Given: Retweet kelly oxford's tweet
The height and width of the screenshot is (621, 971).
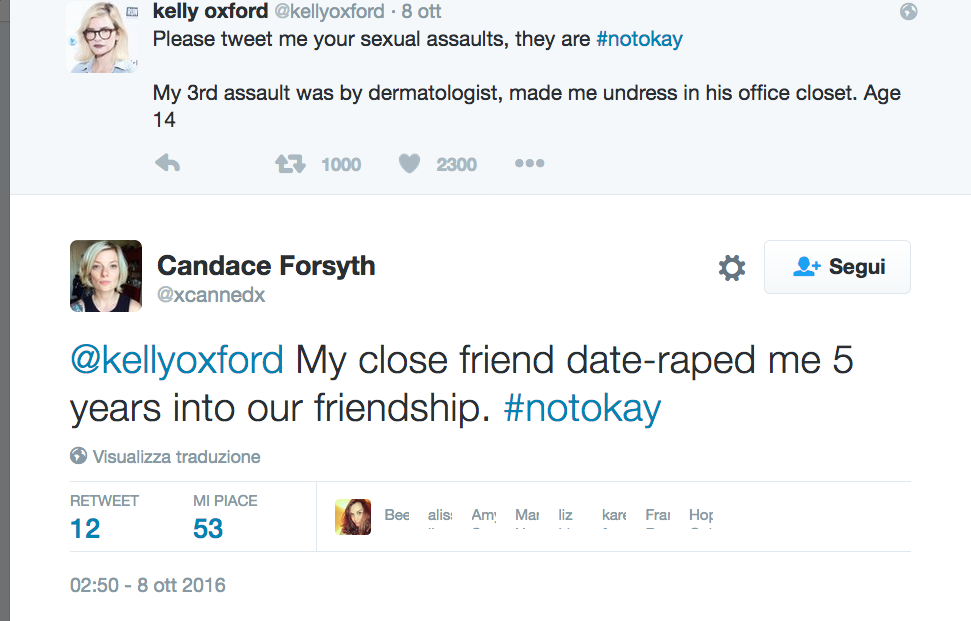Looking at the screenshot, I should (x=290, y=164).
